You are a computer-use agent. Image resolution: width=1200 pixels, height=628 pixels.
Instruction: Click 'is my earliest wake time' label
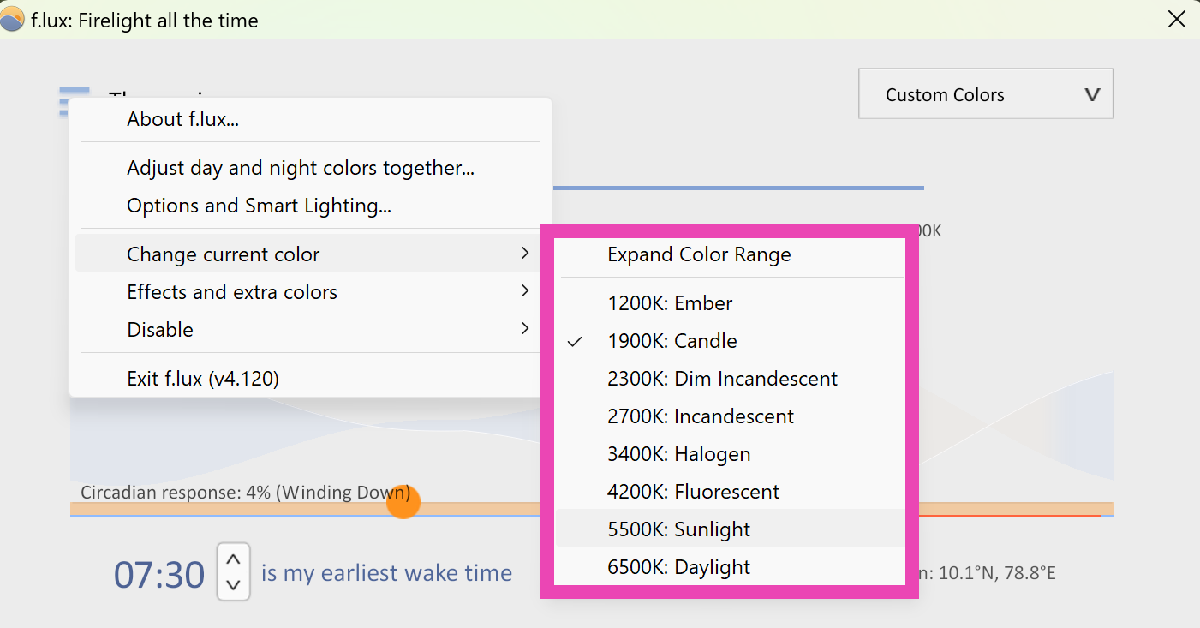[387, 574]
